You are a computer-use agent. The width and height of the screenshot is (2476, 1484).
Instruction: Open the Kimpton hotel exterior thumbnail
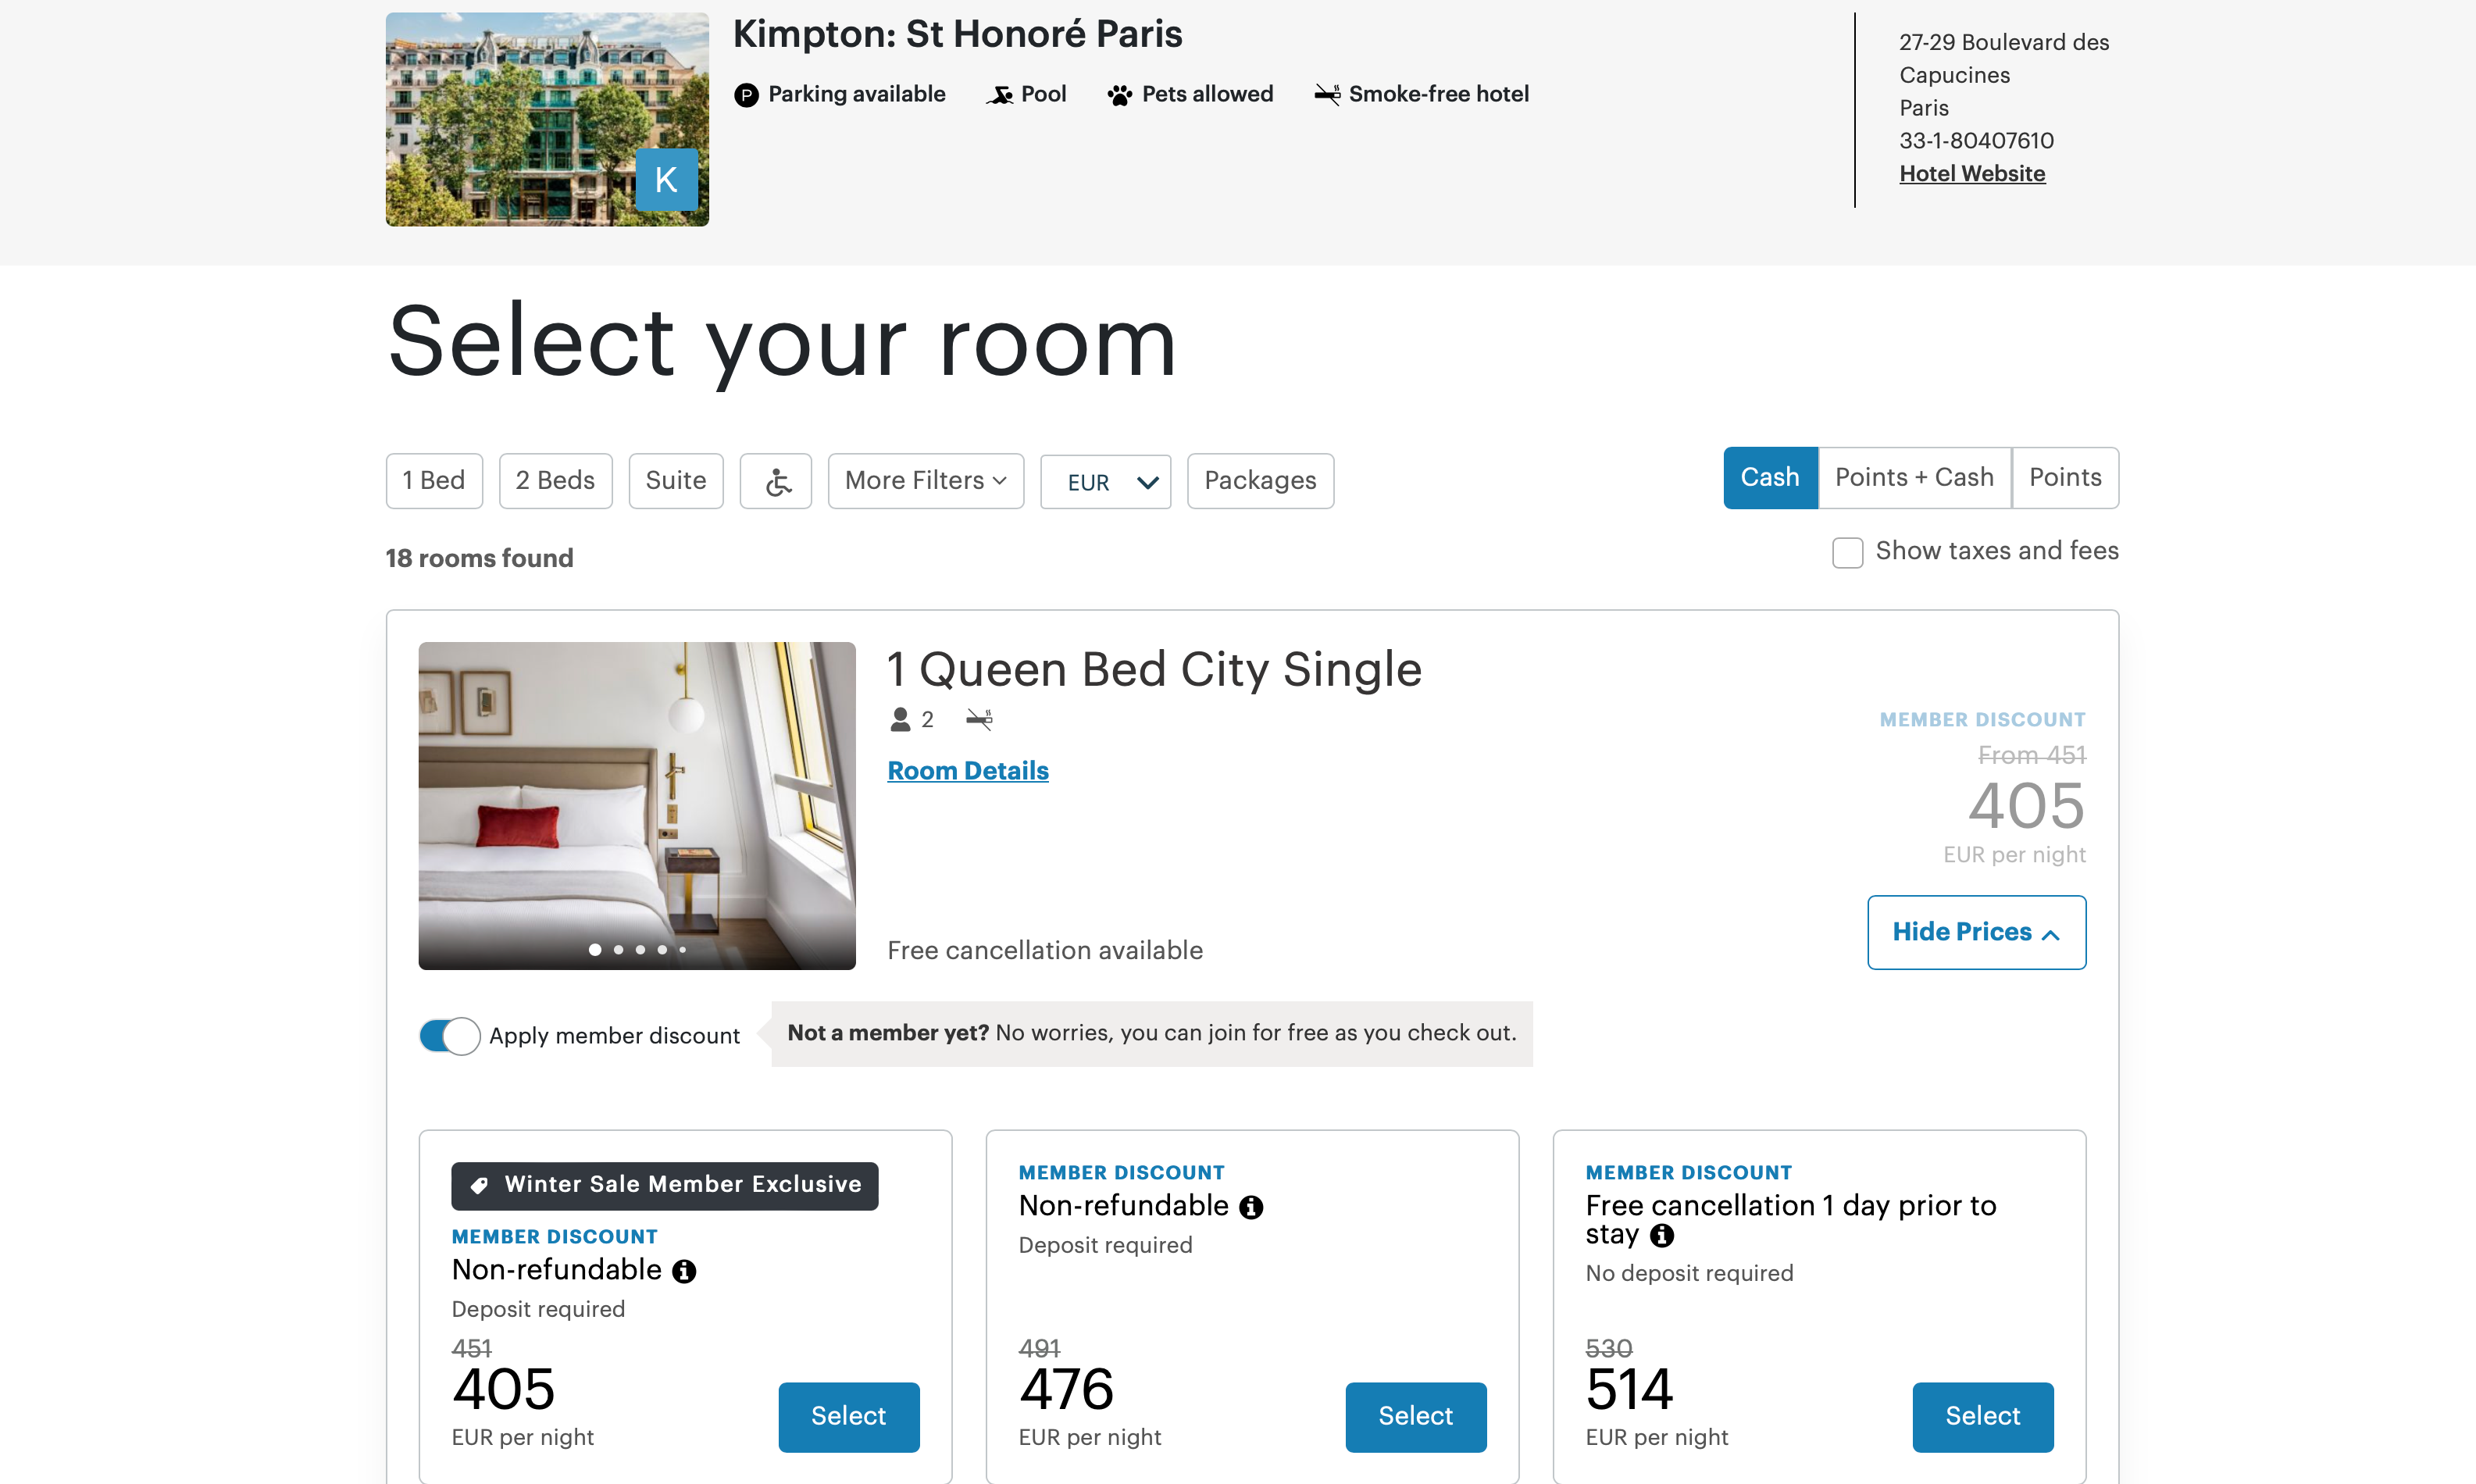click(547, 119)
